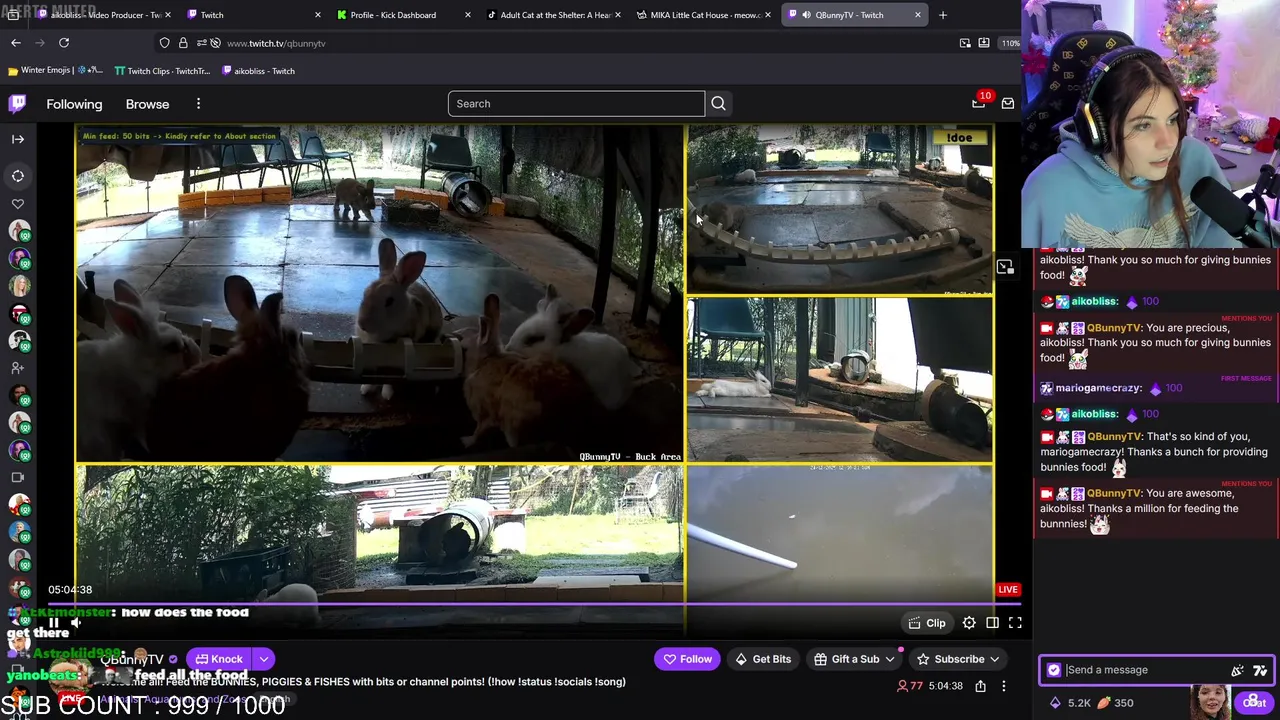Open notifications inbox with 10 badge

tap(979, 103)
